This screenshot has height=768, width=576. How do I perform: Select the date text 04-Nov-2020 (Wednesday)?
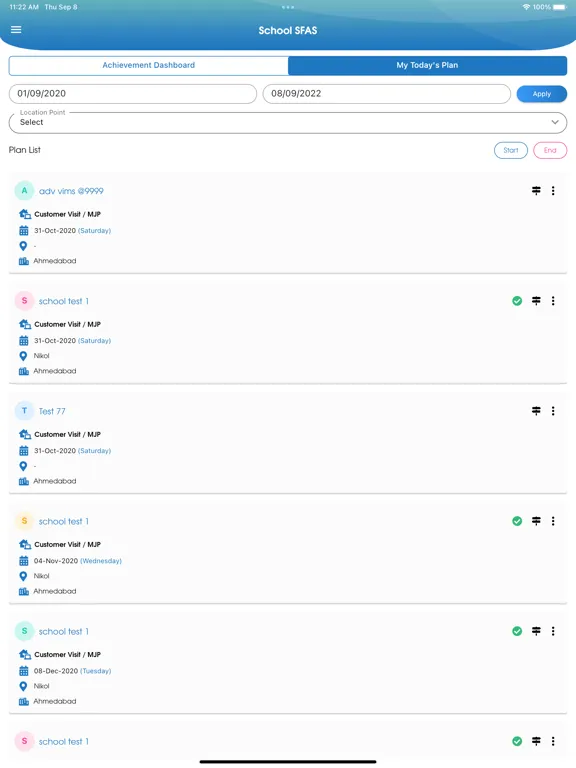click(77, 561)
